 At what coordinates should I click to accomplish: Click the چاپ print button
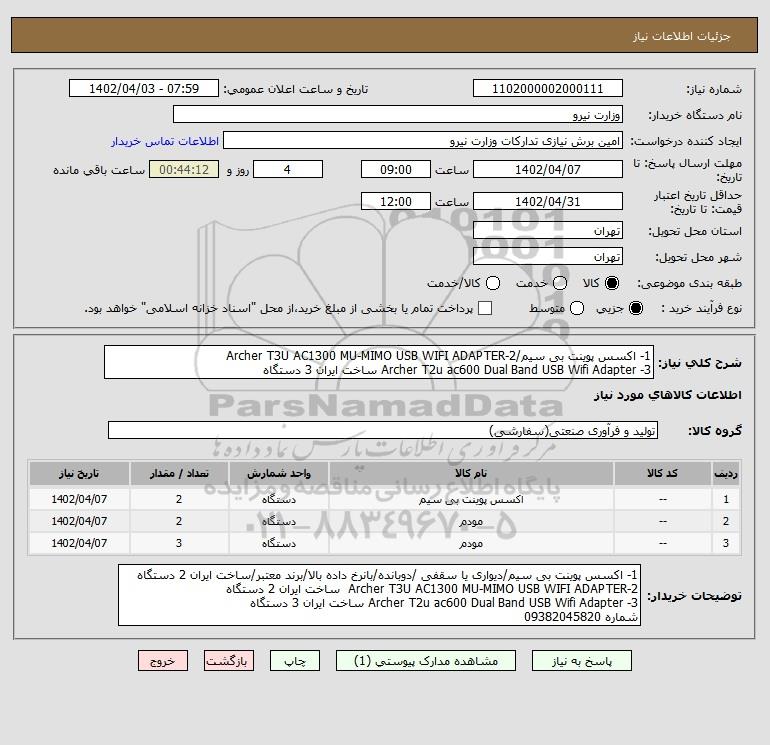click(295, 661)
